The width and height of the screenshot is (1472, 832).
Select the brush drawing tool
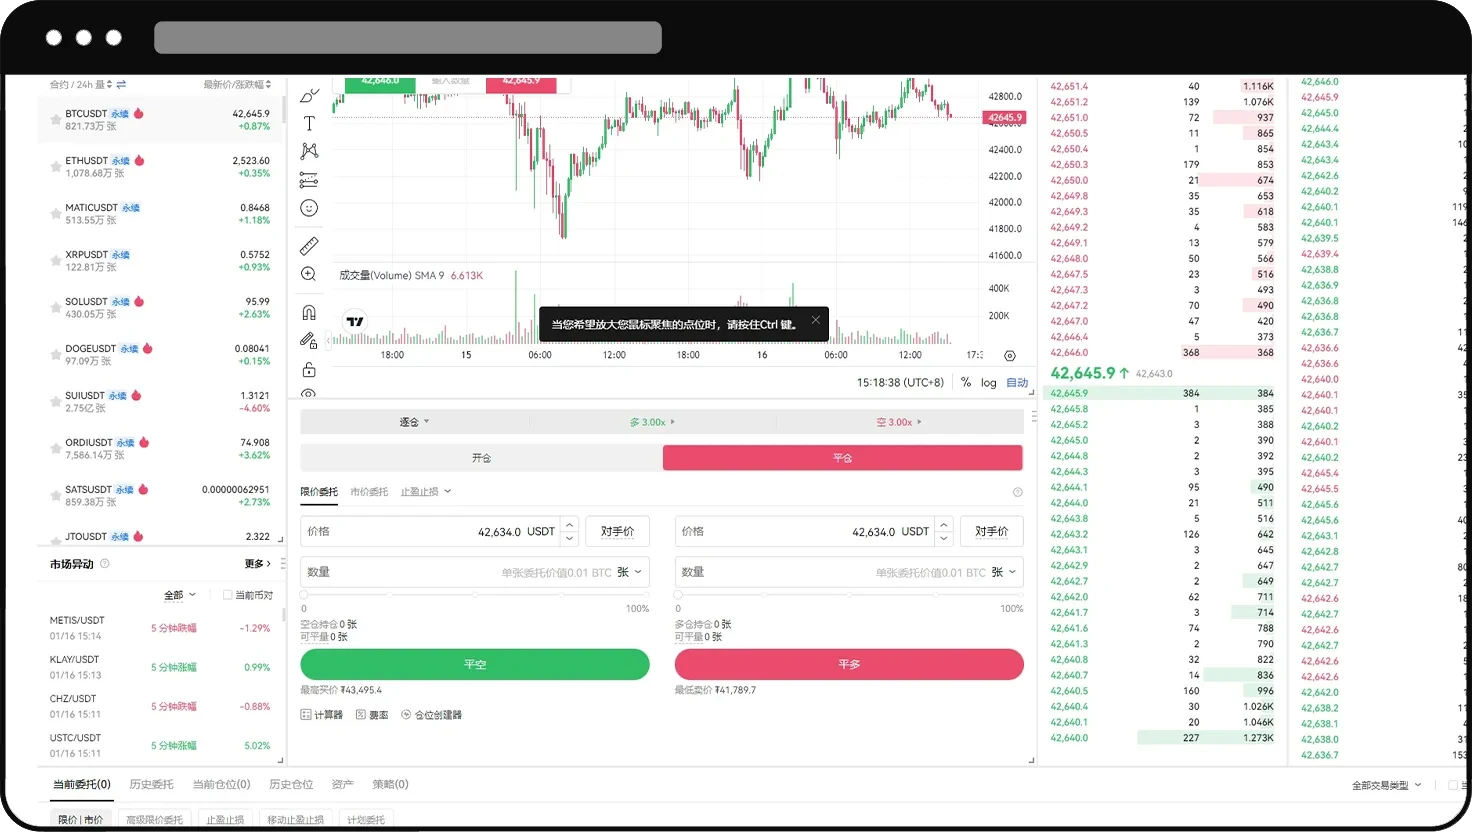(x=308, y=95)
